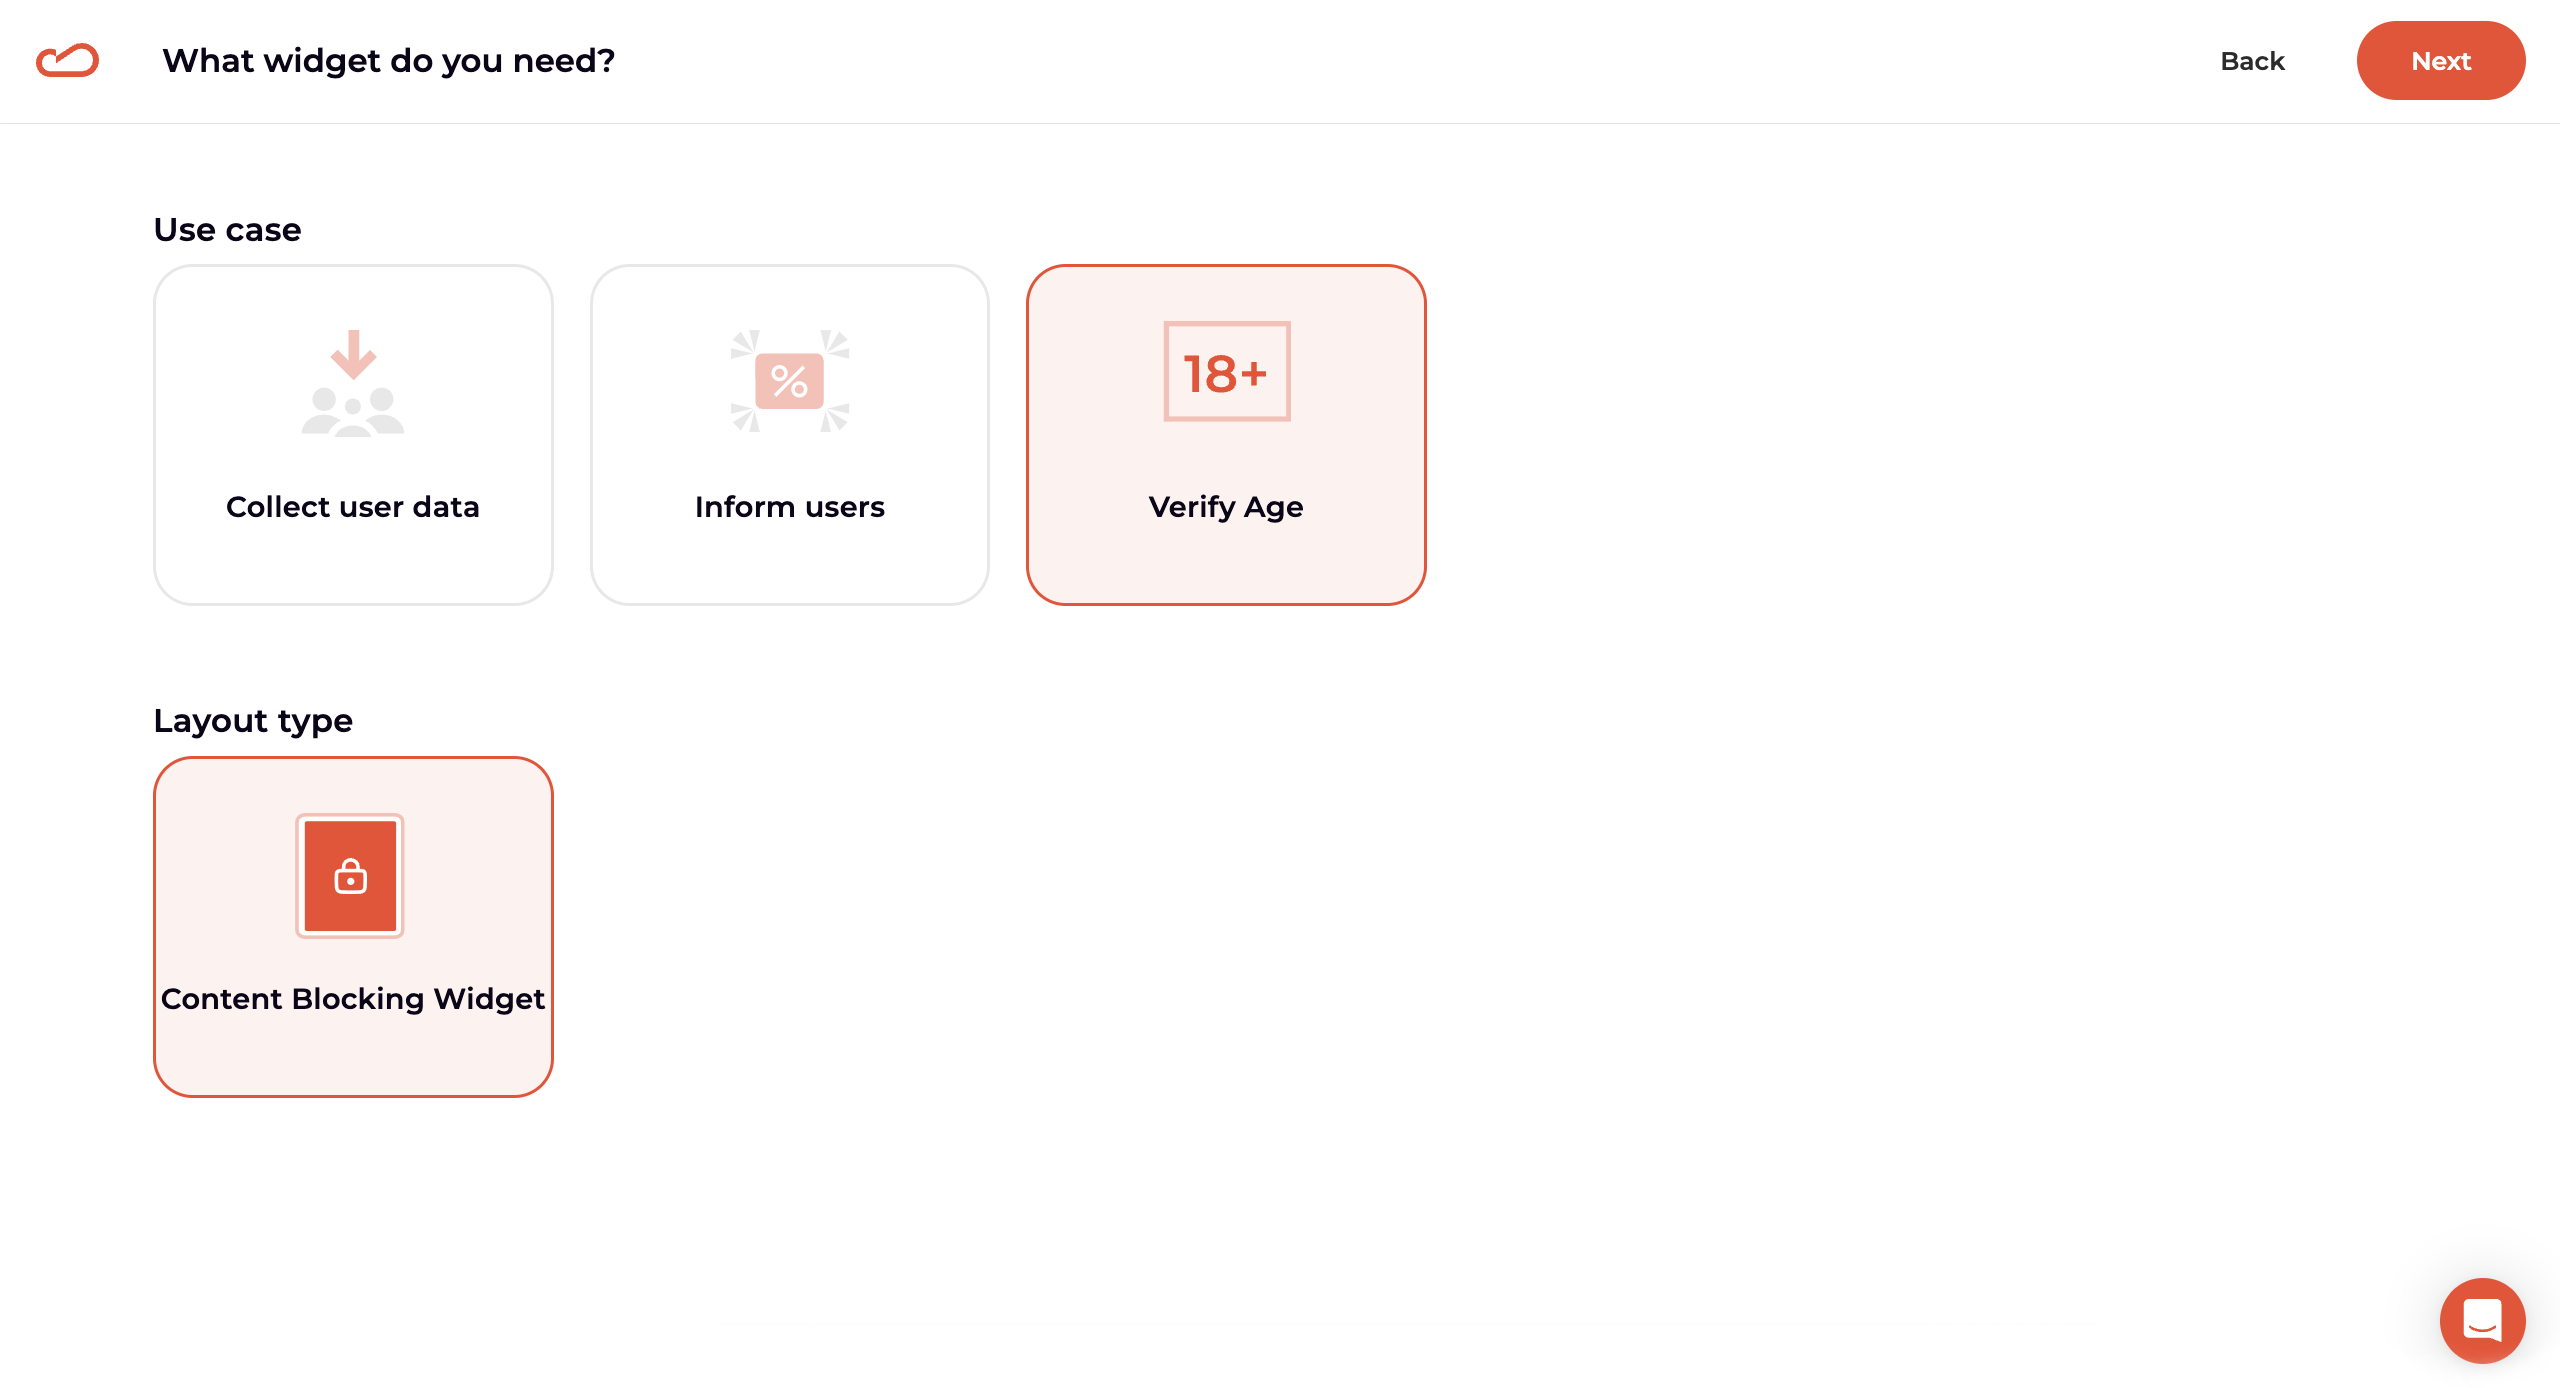Click the 'Collect user data' label text

pyautogui.click(x=353, y=507)
